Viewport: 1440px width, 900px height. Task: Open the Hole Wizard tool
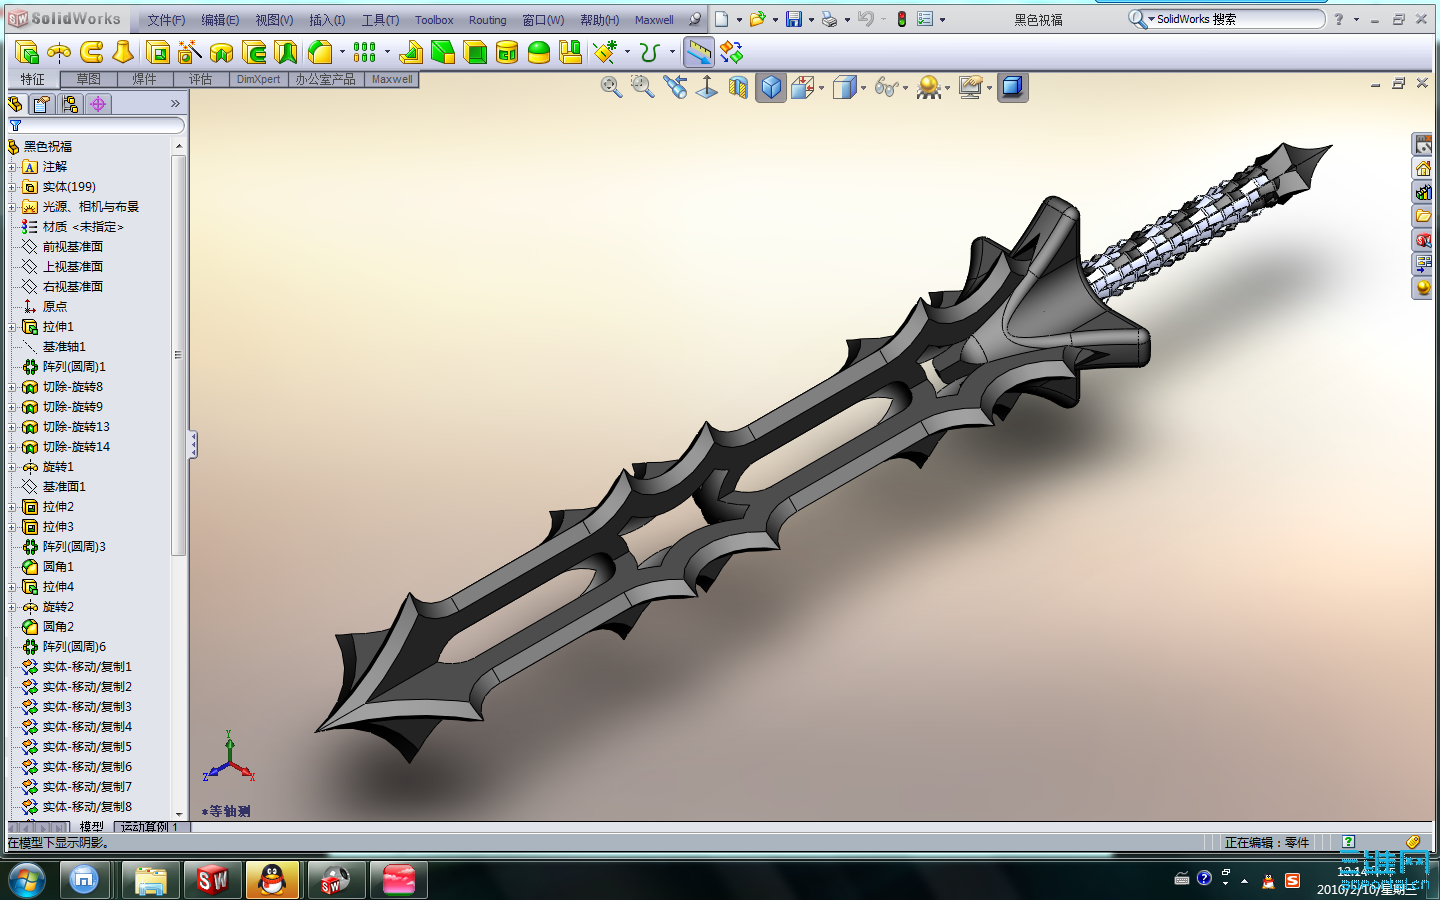point(190,52)
